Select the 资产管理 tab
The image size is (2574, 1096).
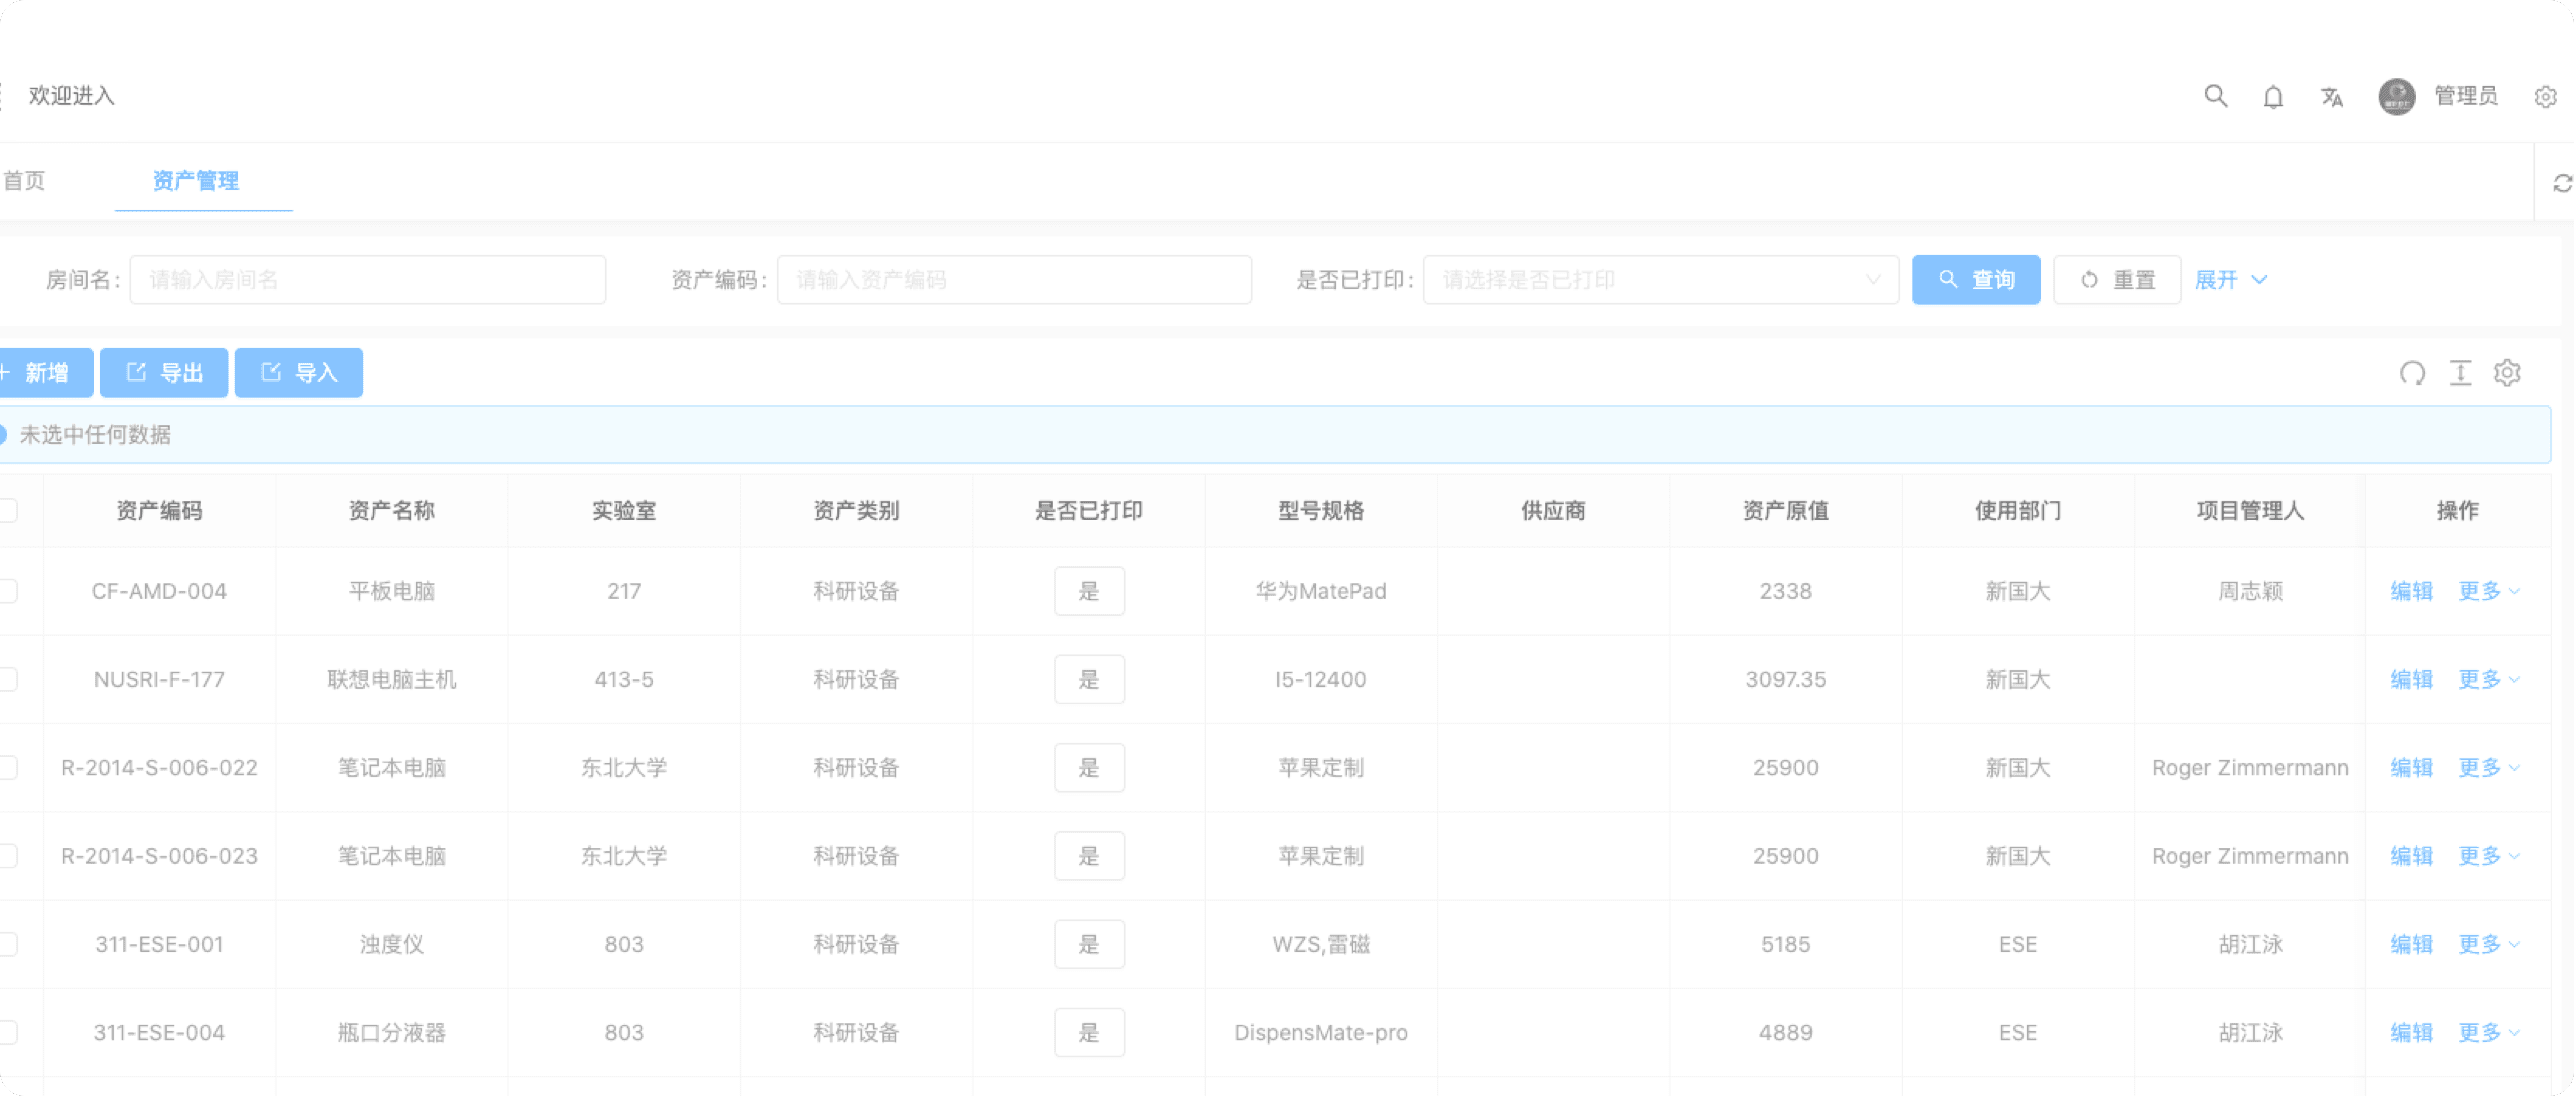click(x=196, y=181)
